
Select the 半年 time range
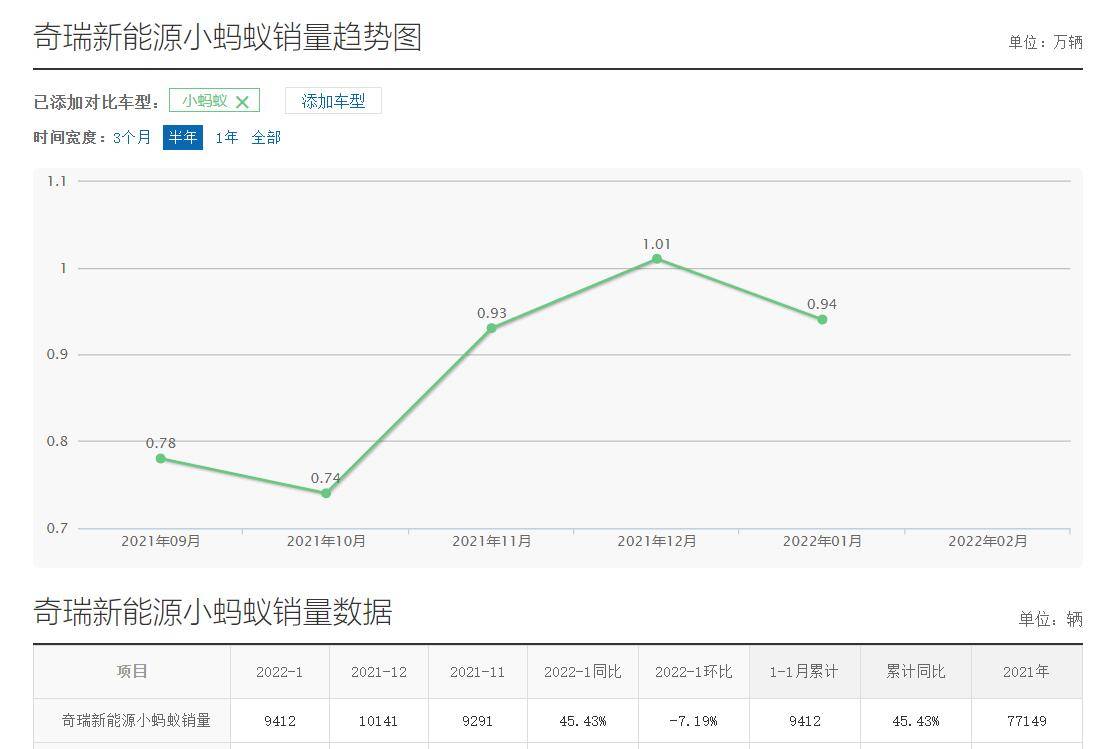(183, 137)
